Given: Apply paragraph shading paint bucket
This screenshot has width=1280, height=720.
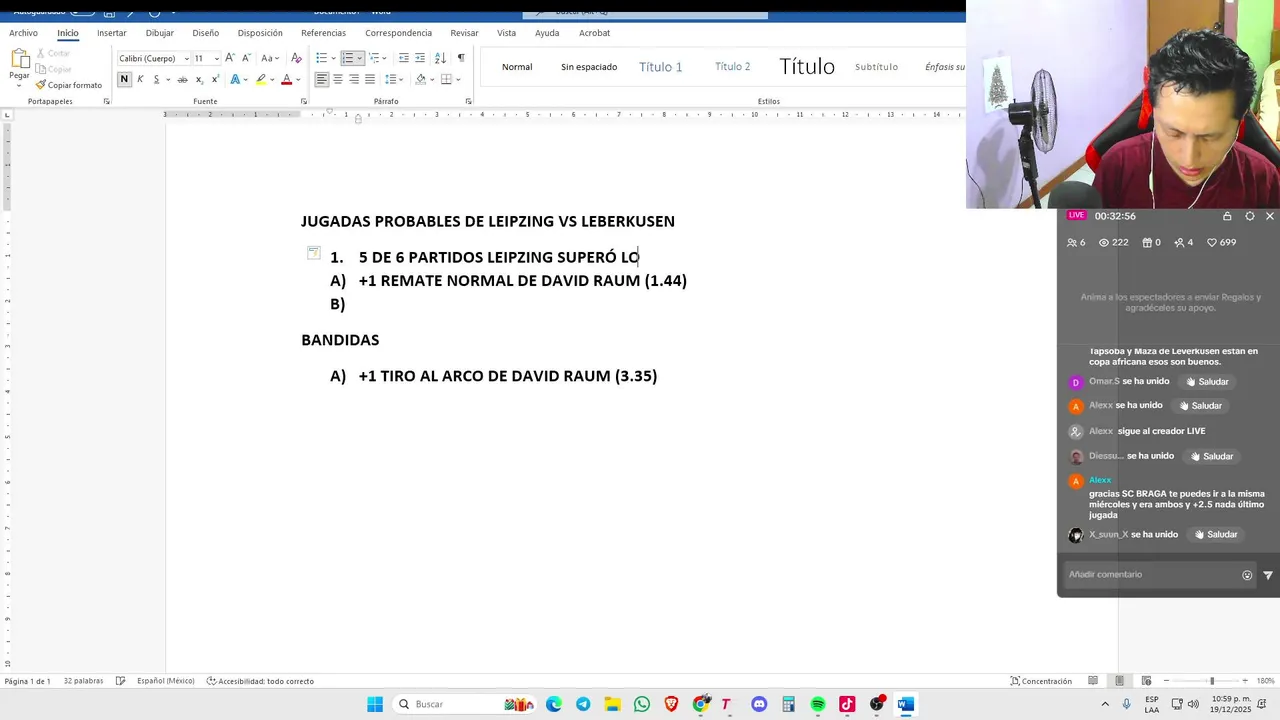Looking at the screenshot, I should click(x=420, y=79).
